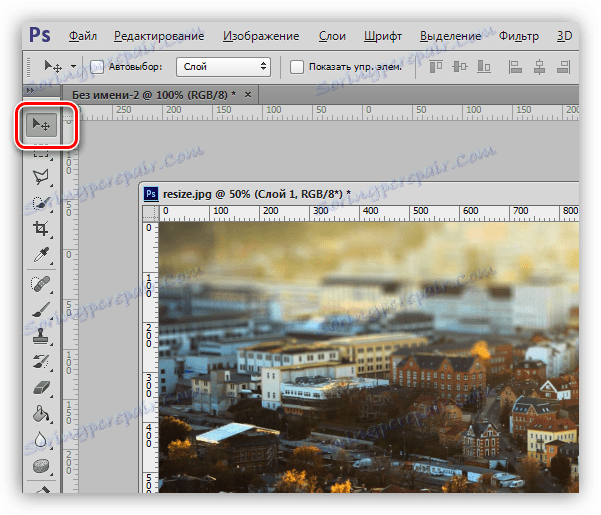Click resize.jpg window title bar

360,194
